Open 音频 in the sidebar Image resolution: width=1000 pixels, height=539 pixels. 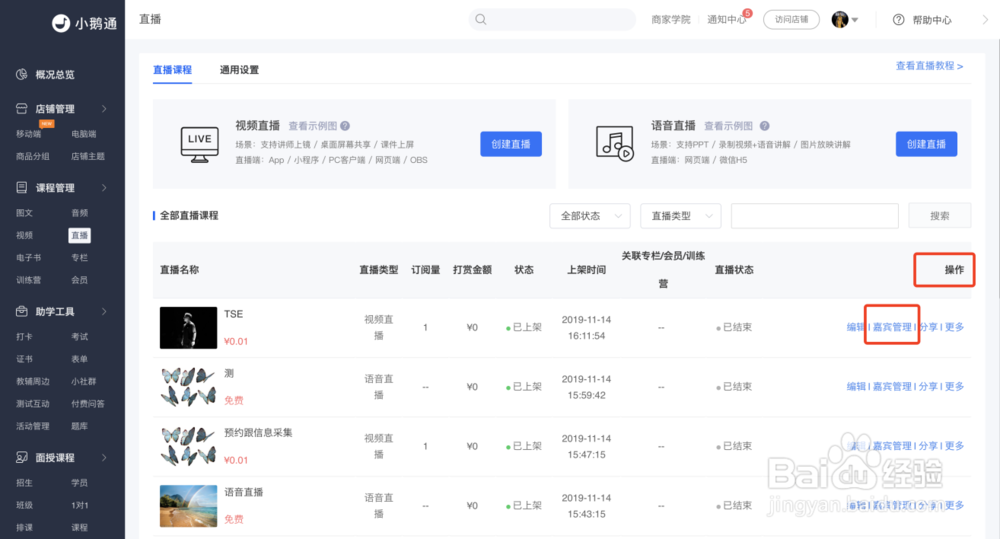tap(80, 213)
